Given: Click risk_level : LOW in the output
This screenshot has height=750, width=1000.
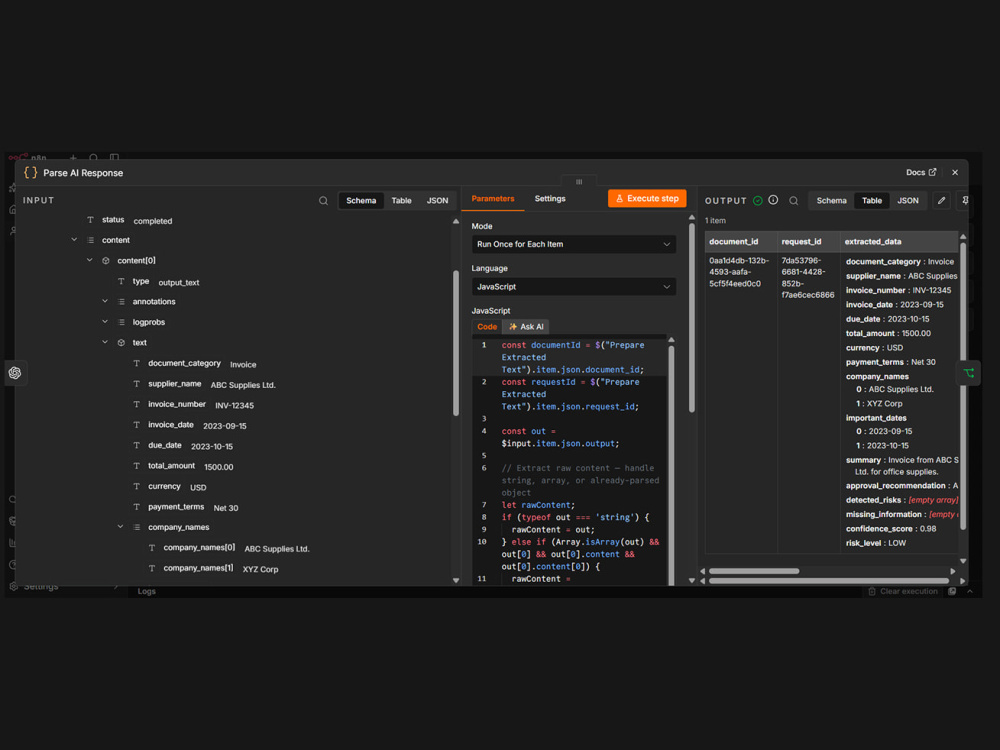Looking at the screenshot, I should pos(876,543).
